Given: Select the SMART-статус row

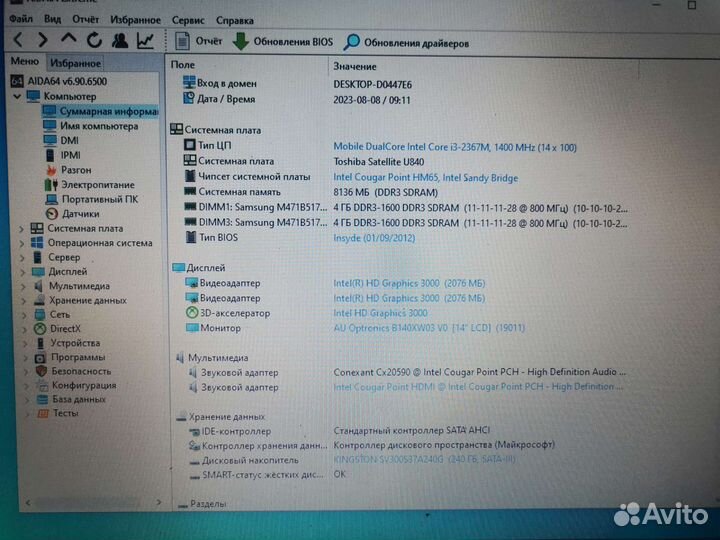Looking at the screenshot, I should (268, 474).
